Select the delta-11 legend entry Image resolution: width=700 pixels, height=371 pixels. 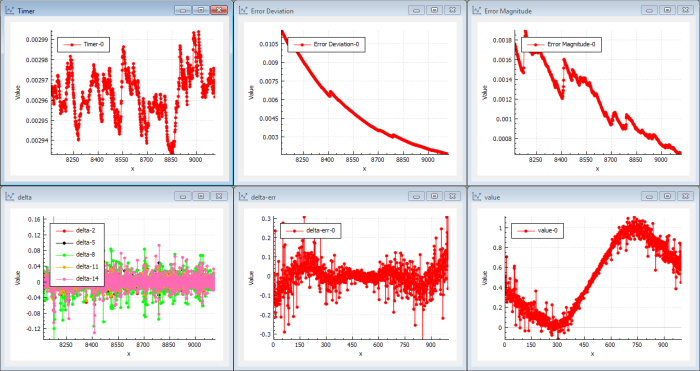point(76,267)
